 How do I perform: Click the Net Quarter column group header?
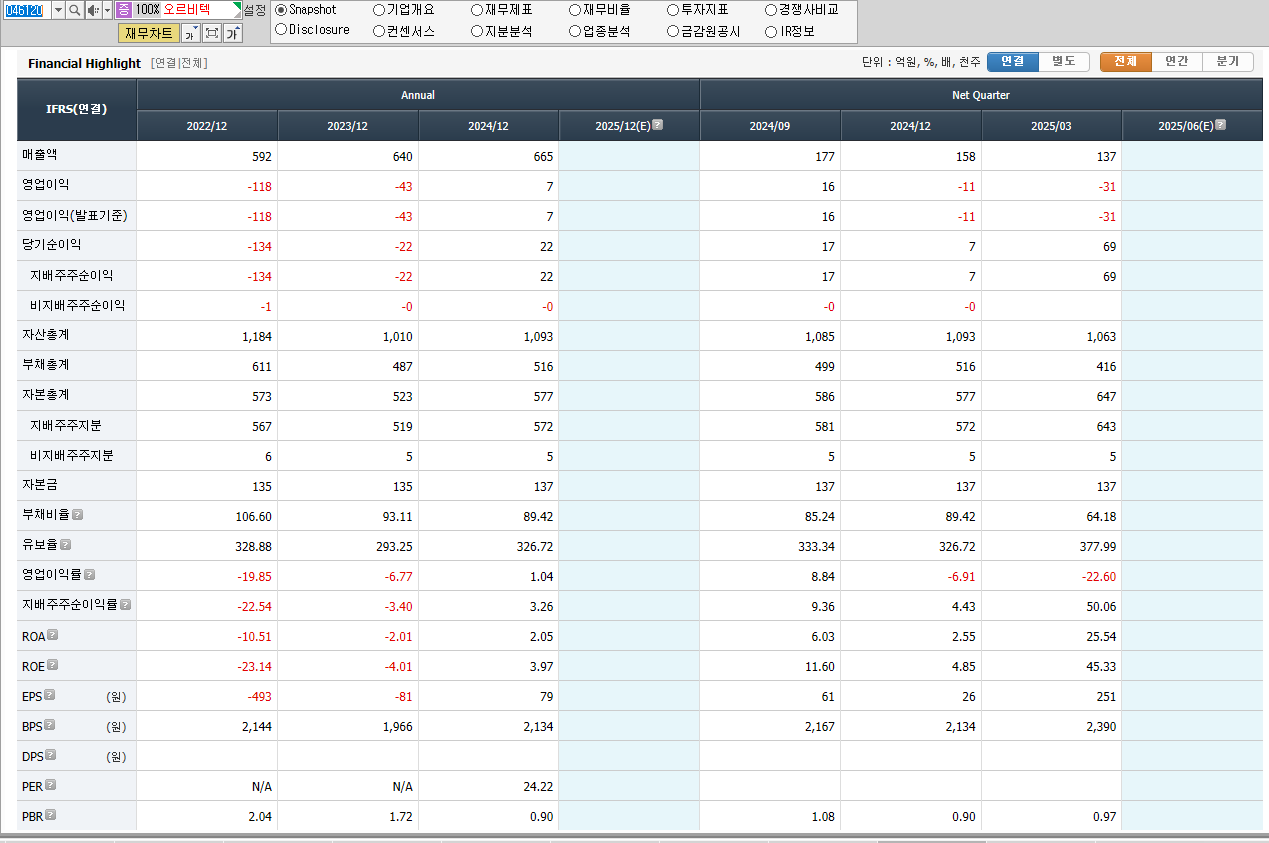pos(981,95)
